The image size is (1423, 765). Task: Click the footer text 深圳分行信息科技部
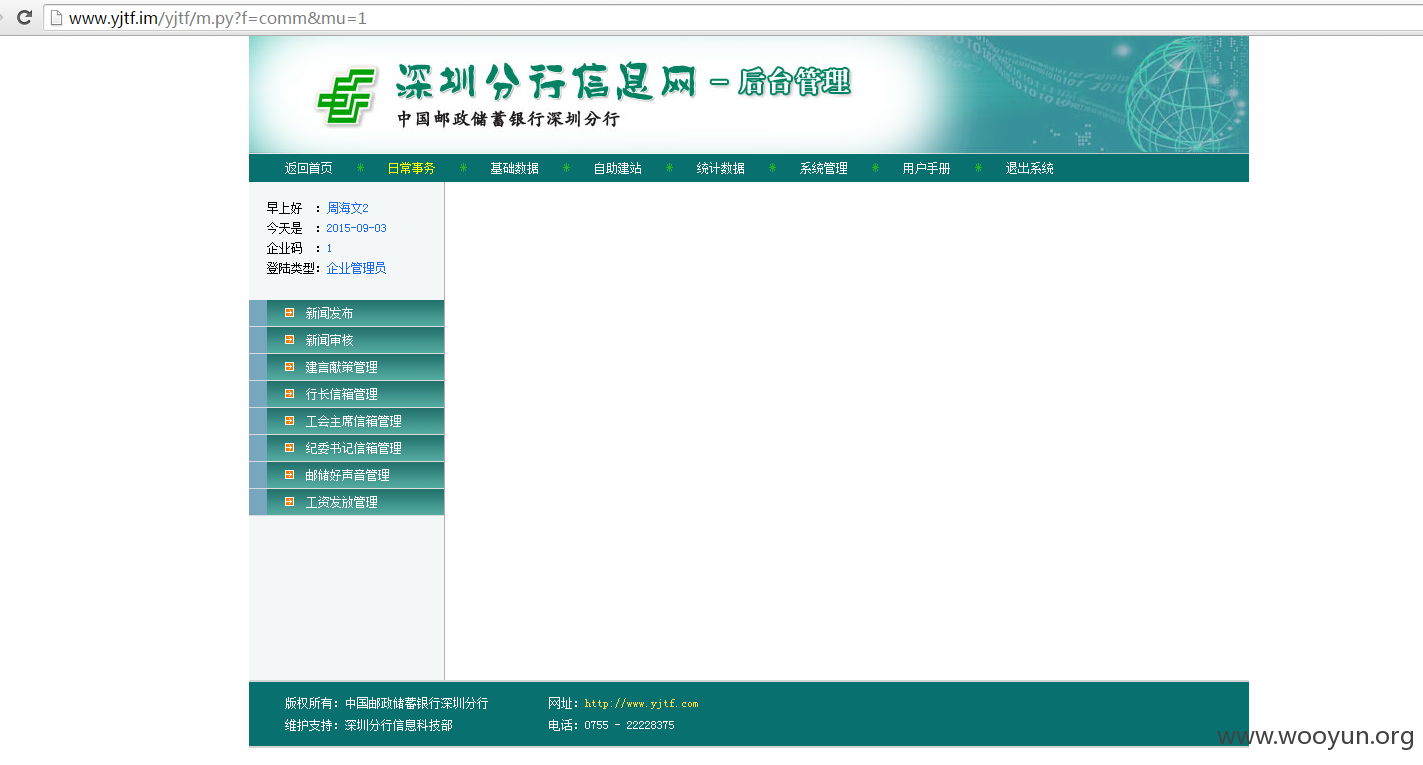[x=398, y=725]
